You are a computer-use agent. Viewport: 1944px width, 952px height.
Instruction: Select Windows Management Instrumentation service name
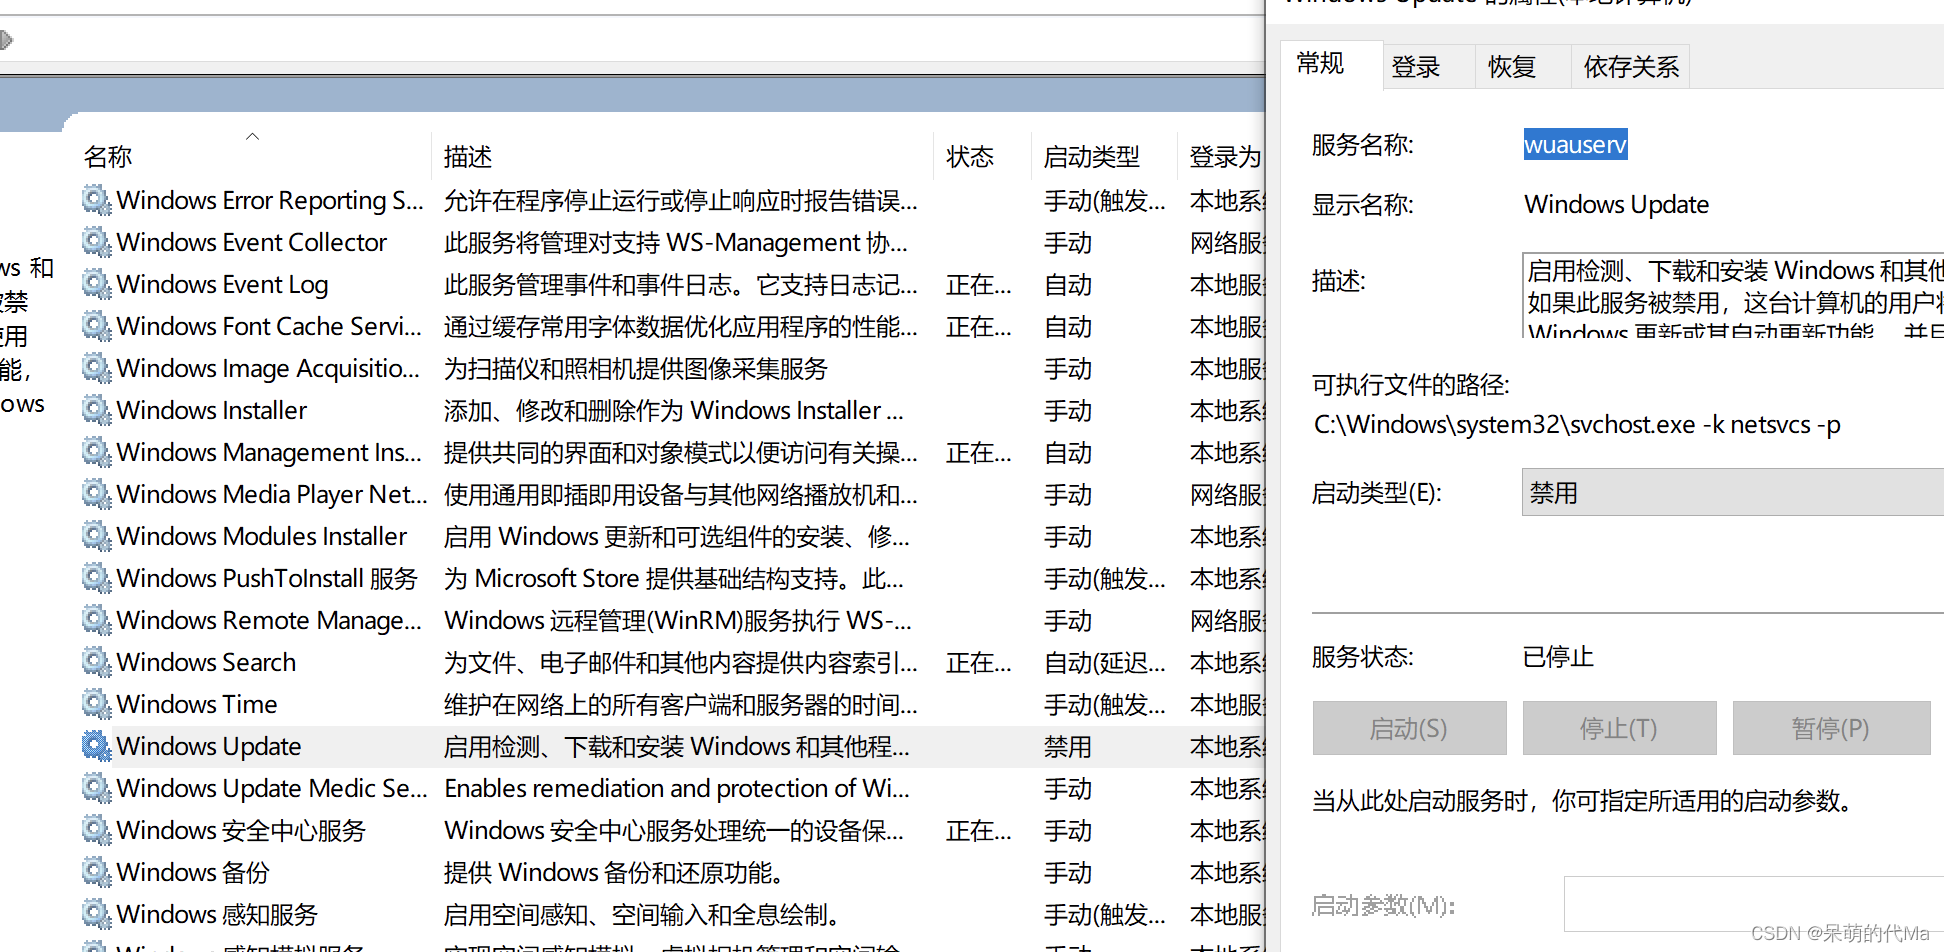coord(269,452)
